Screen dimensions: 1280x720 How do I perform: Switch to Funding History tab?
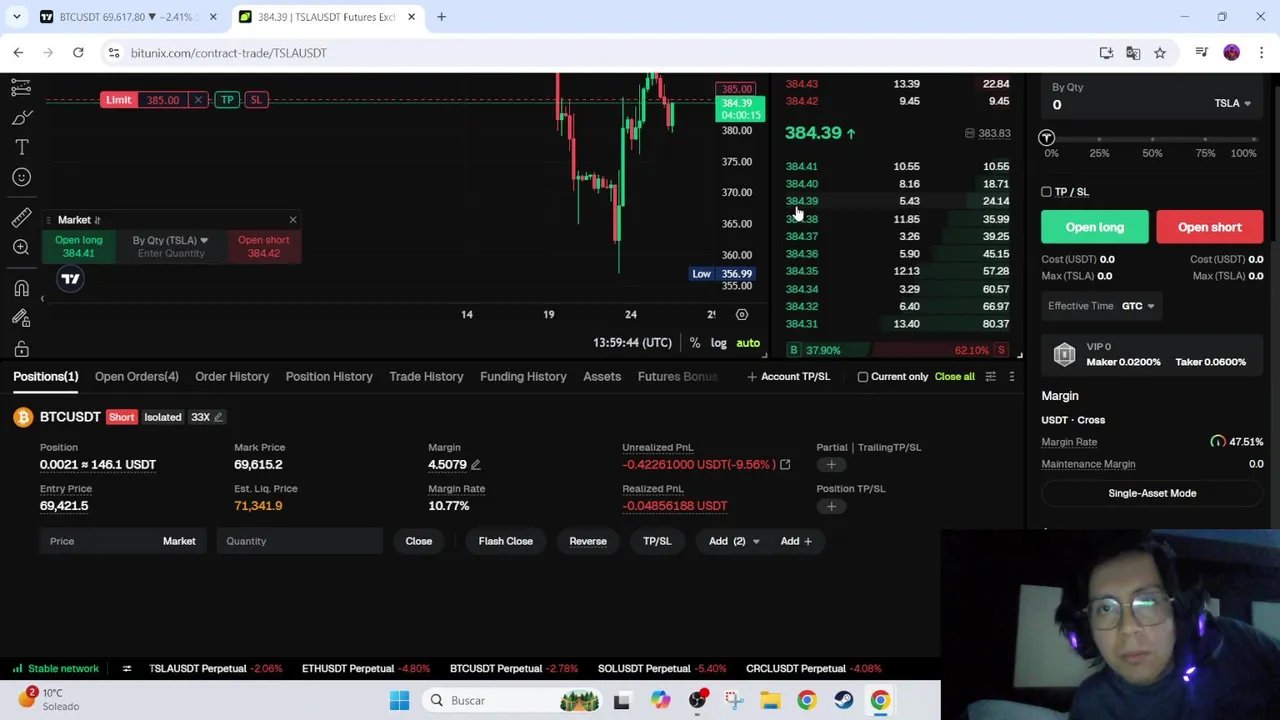tap(523, 377)
